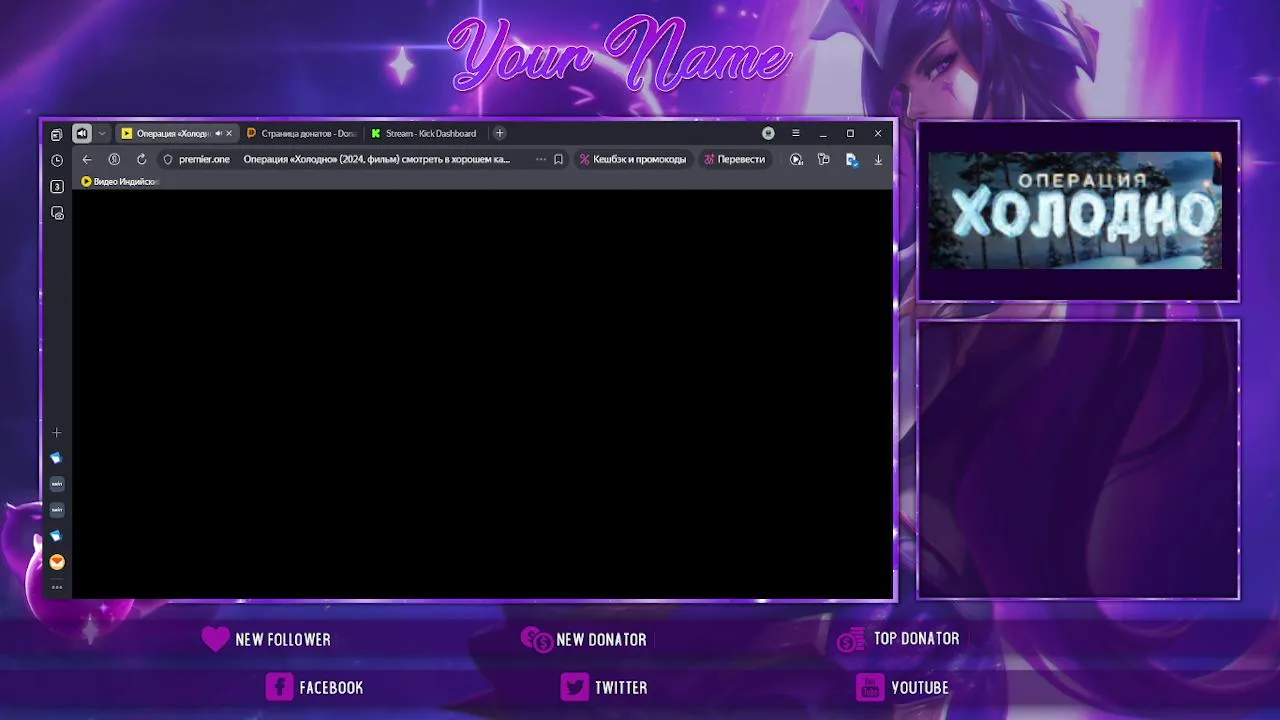Bookmark the page with the bookmark icon
1280x720 pixels.
[x=558, y=159]
